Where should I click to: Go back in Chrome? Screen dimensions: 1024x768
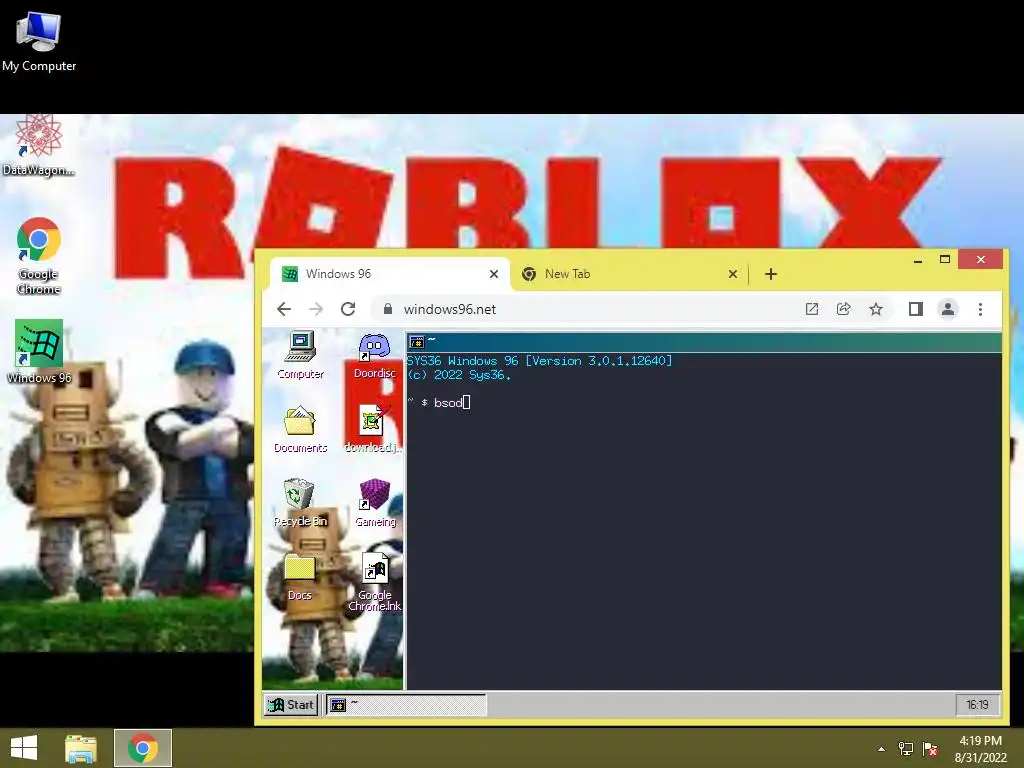[284, 309]
